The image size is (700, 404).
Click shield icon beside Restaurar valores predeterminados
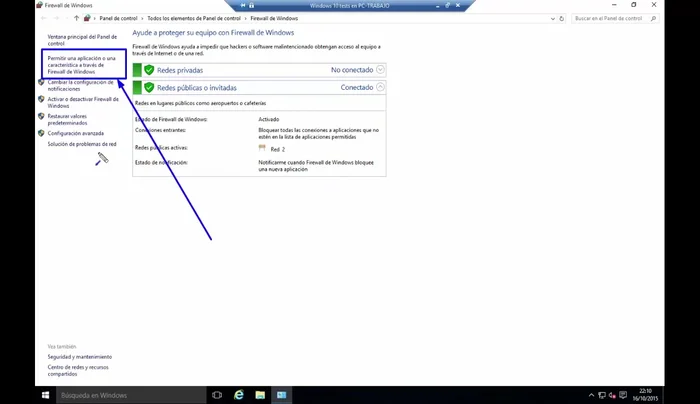(x=41, y=116)
